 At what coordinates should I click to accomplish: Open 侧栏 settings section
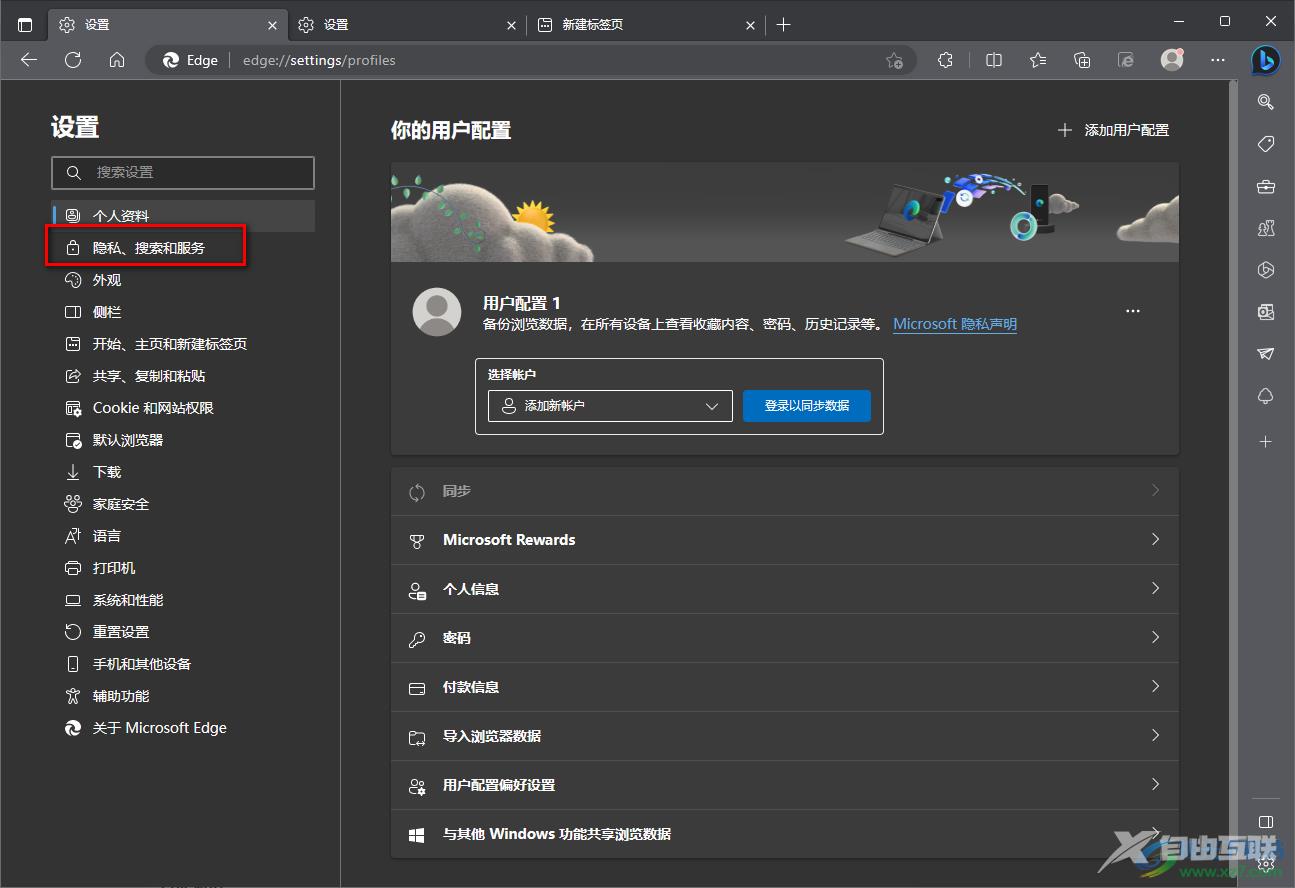[183, 312]
